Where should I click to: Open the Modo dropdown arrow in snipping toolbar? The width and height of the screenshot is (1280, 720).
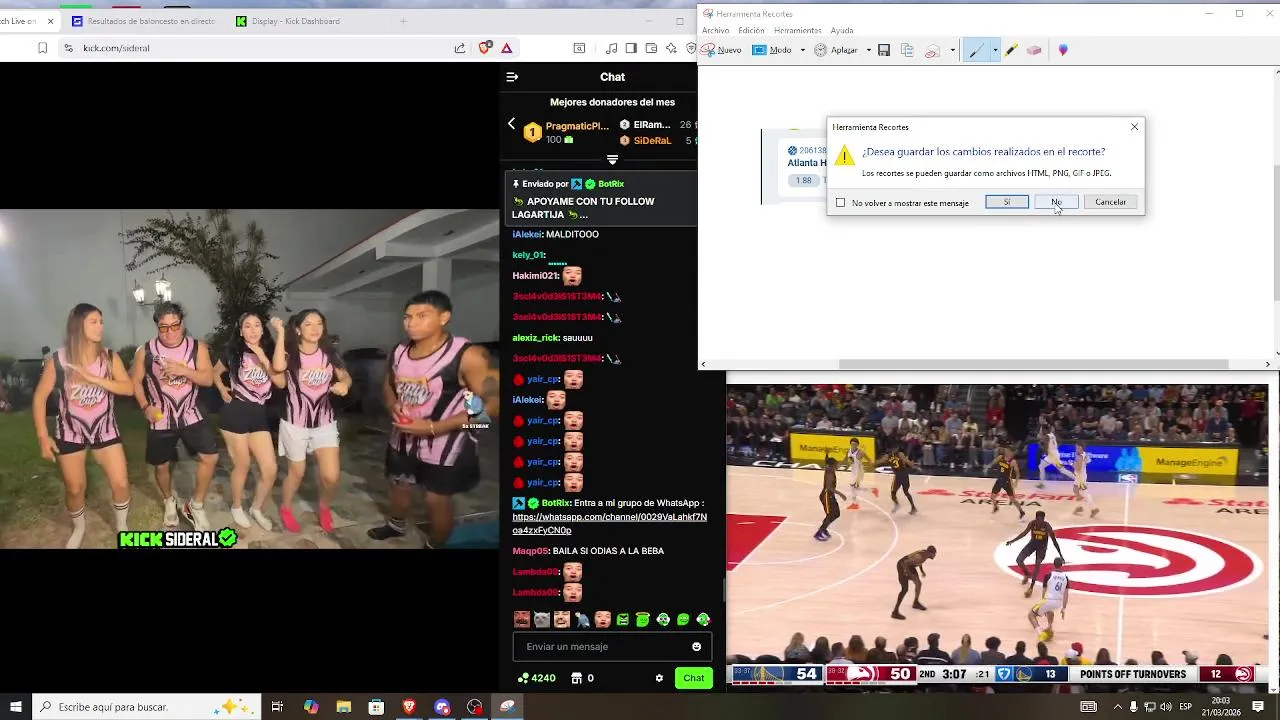[802, 50]
